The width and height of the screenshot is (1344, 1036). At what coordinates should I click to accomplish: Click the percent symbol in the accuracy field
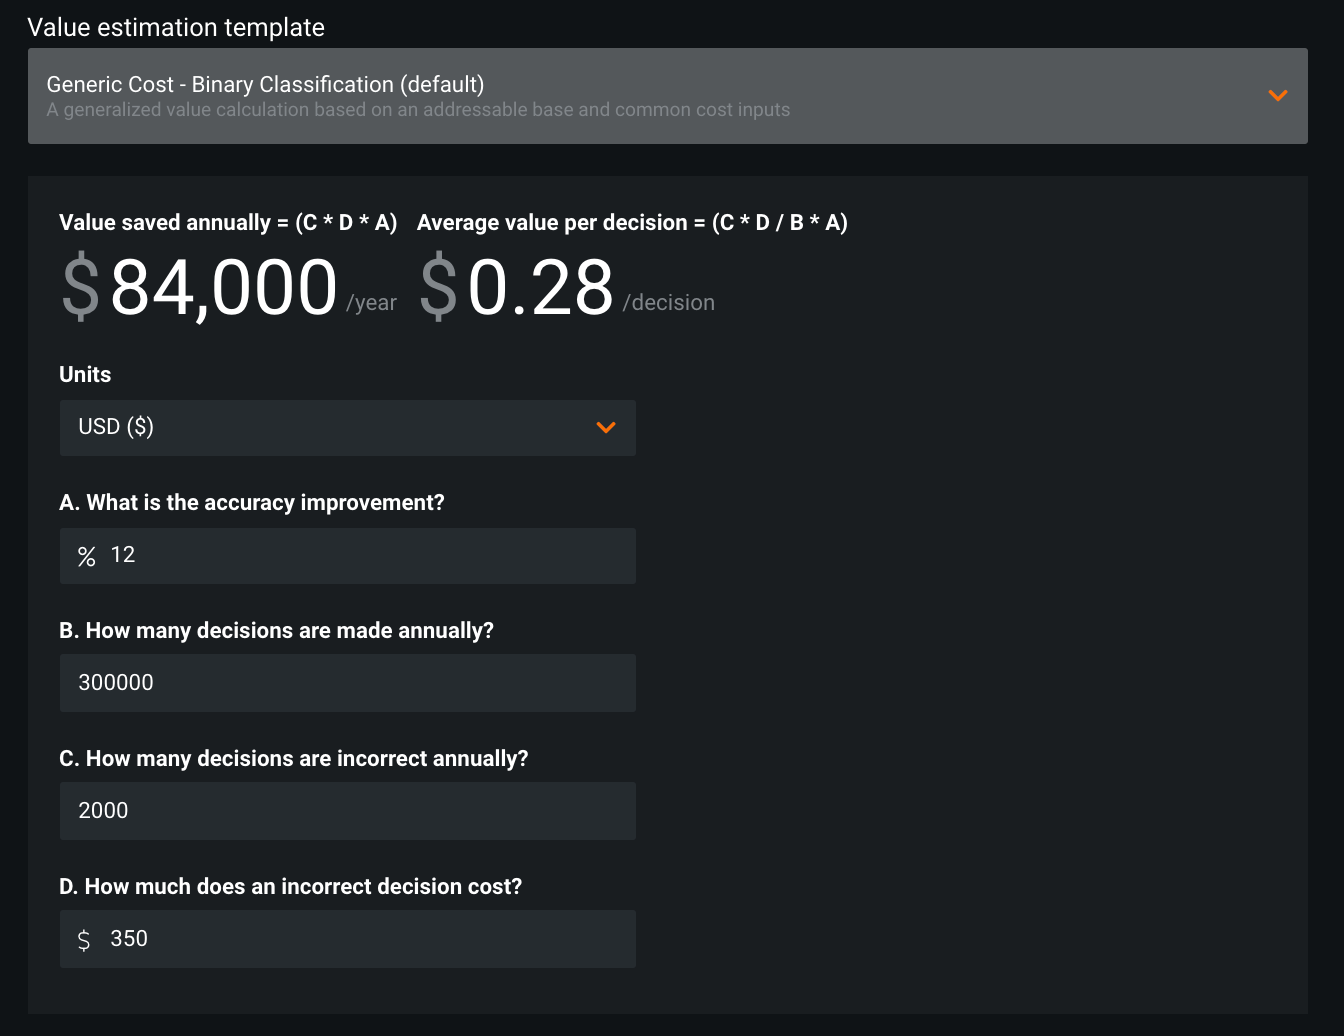pyautogui.click(x=87, y=556)
